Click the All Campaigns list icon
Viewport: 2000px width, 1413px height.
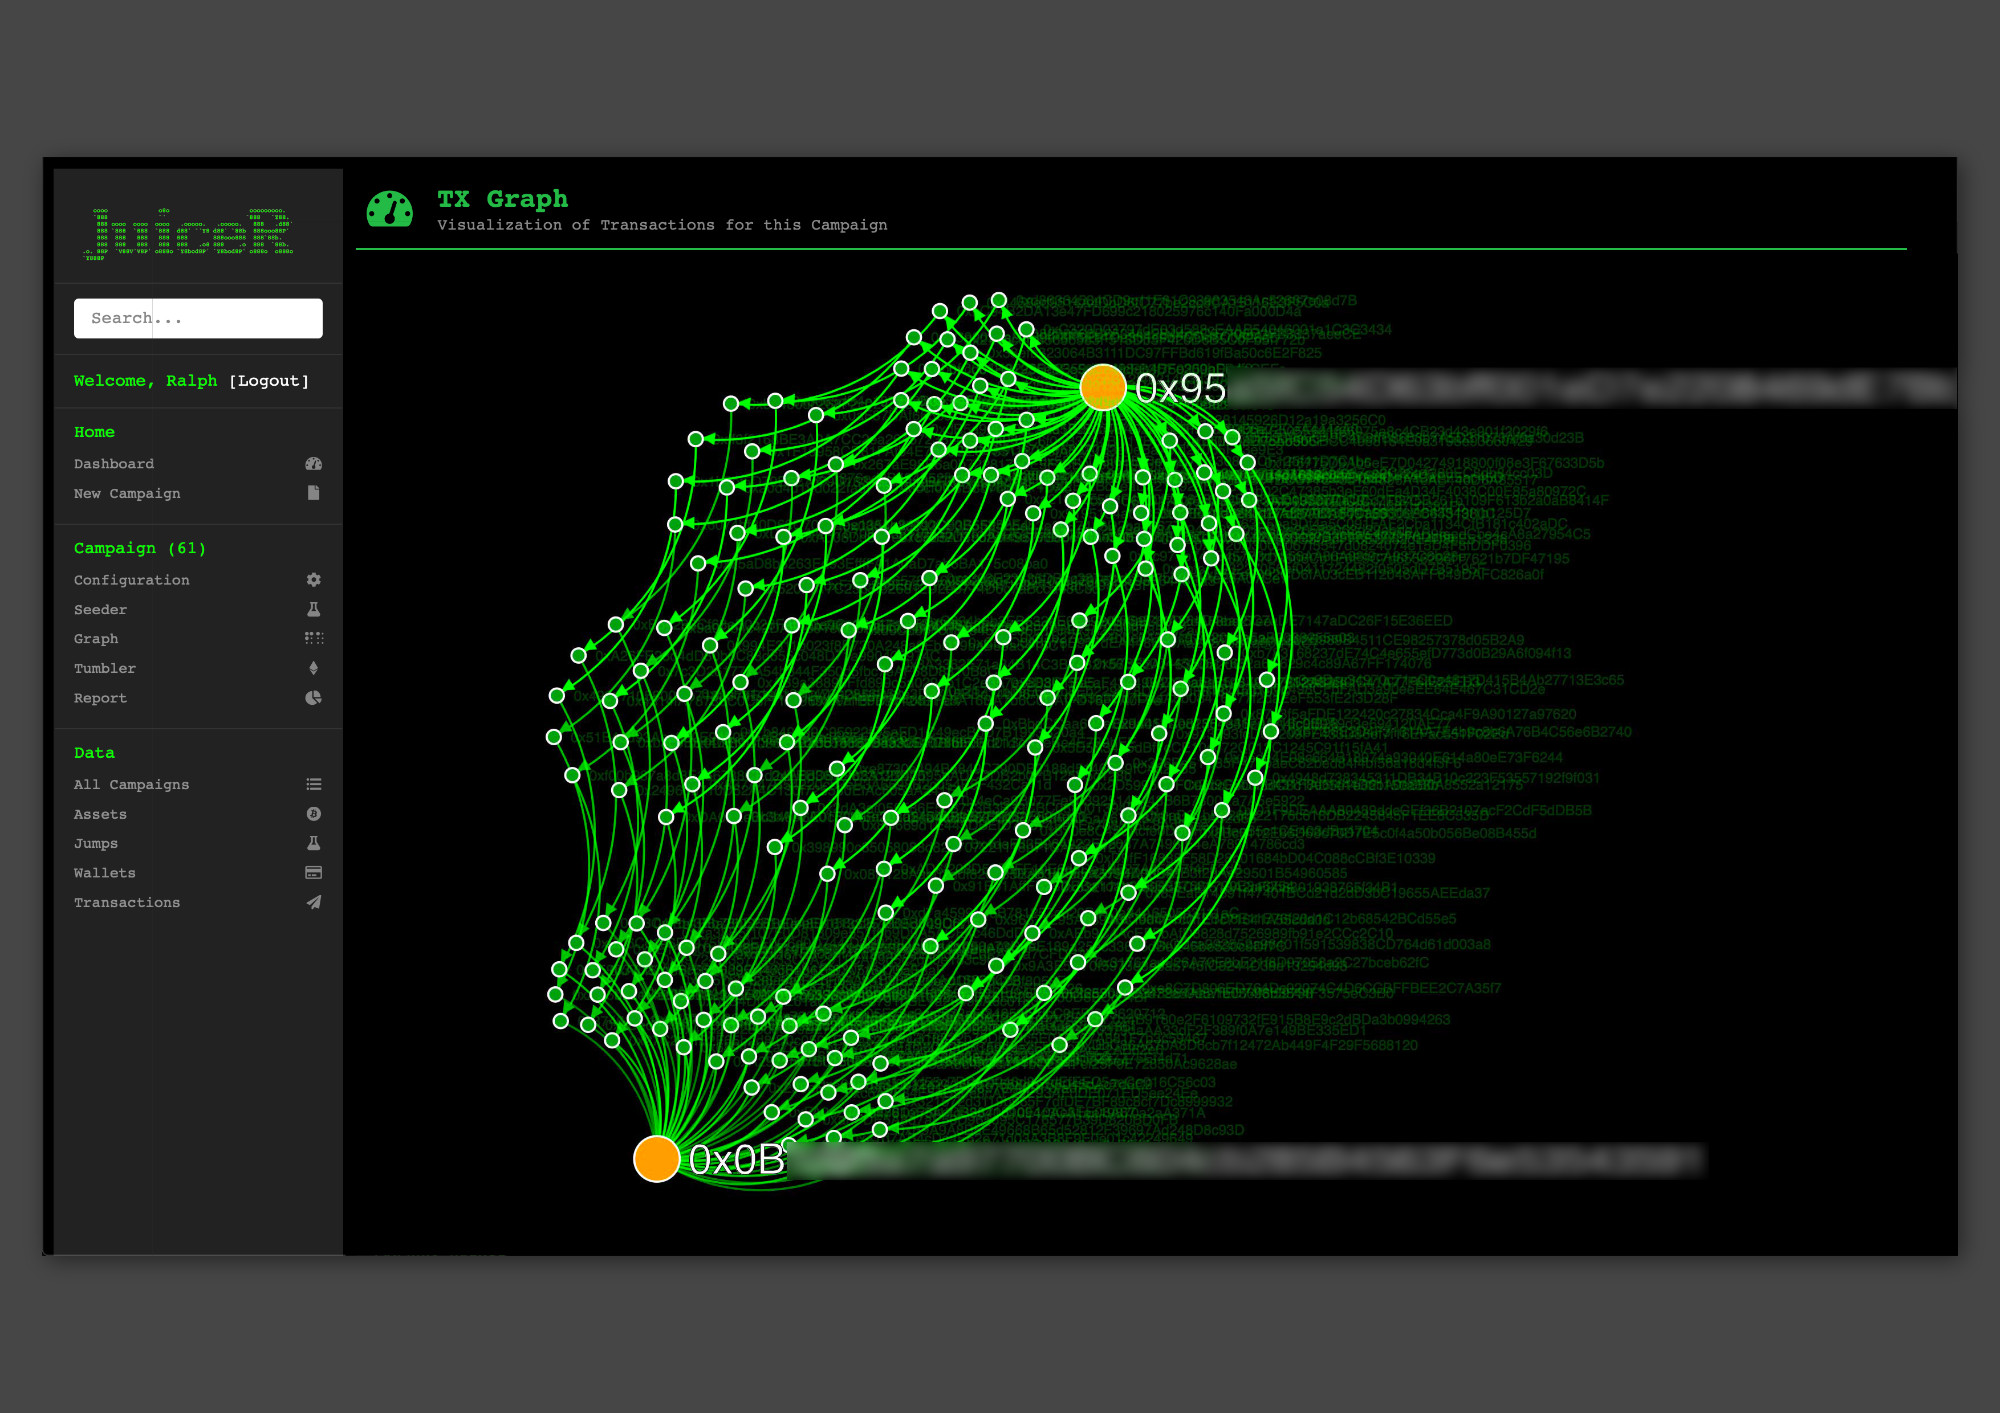coord(313,785)
